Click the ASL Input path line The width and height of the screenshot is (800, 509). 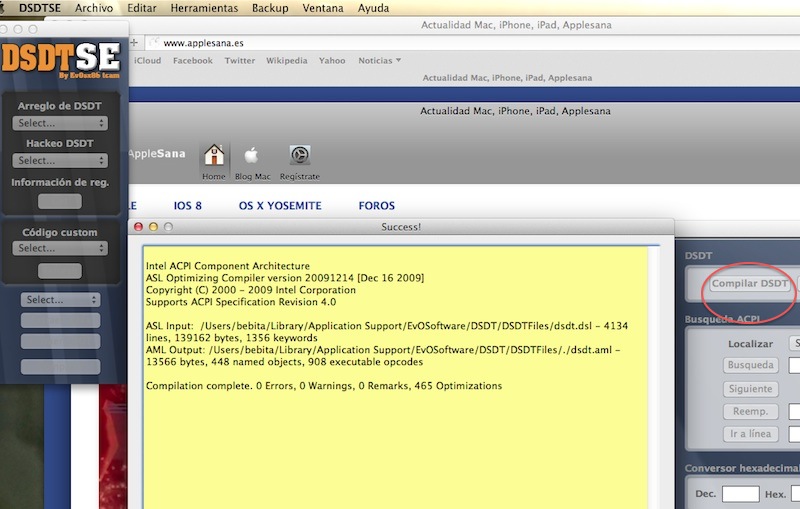387,332
